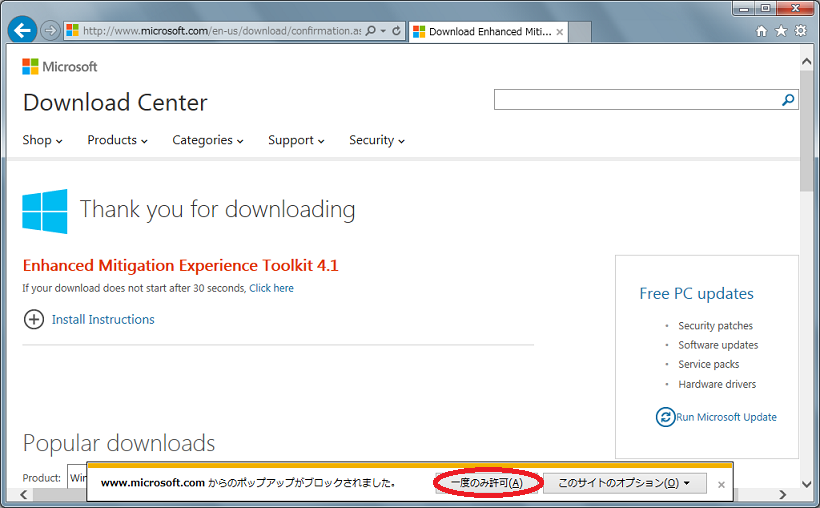Open the Products dropdown menu

point(117,140)
